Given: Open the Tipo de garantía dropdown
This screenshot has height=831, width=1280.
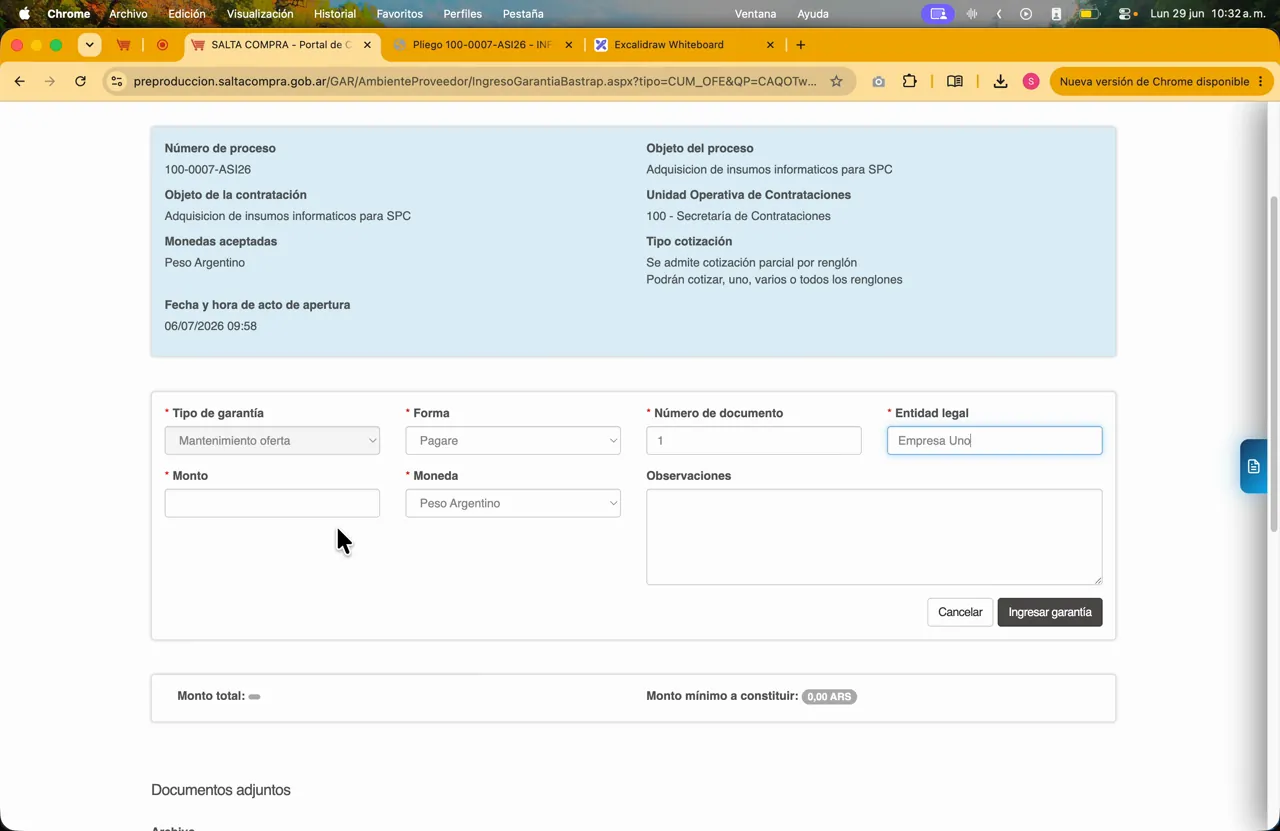Looking at the screenshot, I should [x=272, y=440].
